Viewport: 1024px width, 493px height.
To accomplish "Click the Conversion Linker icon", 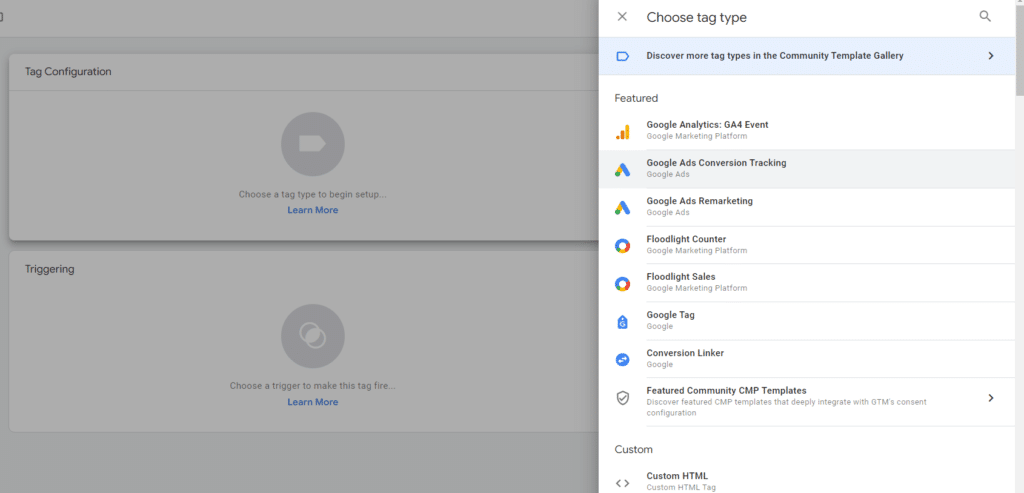I will click(x=622, y=359).
